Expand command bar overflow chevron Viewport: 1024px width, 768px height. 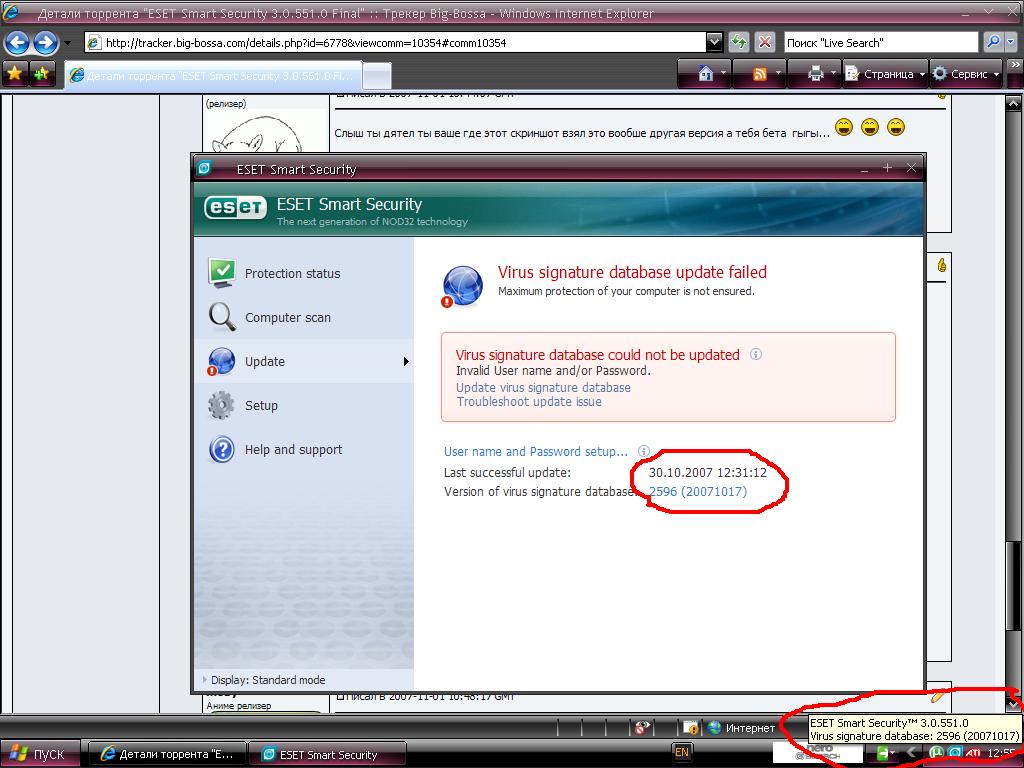click(1014, 66)
